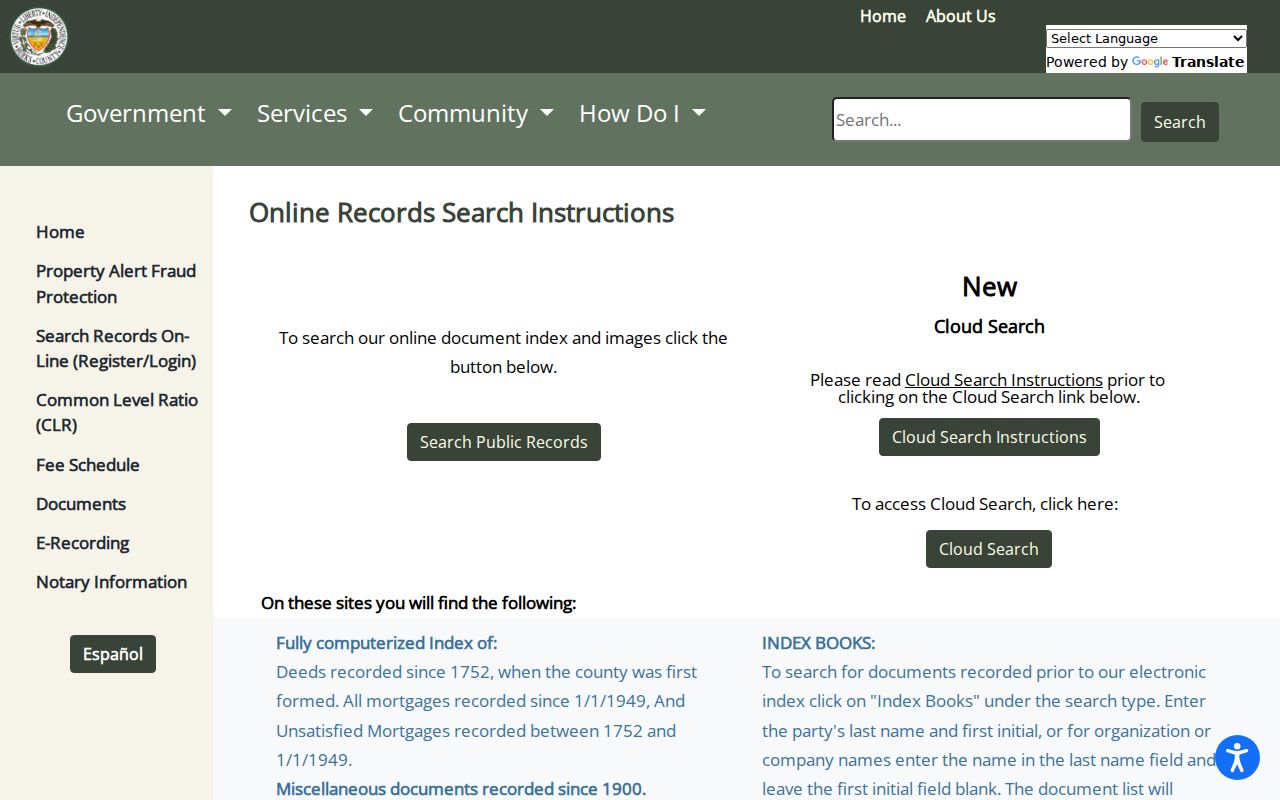Image resolution: width=1280 pixels, height=800 pixels.
Task: Click the Cloud Search button
Action: pyautogui.click(x=989, y=549)
